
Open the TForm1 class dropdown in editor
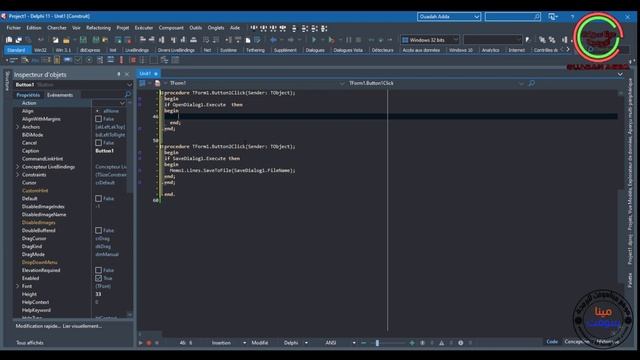(342, 83)
